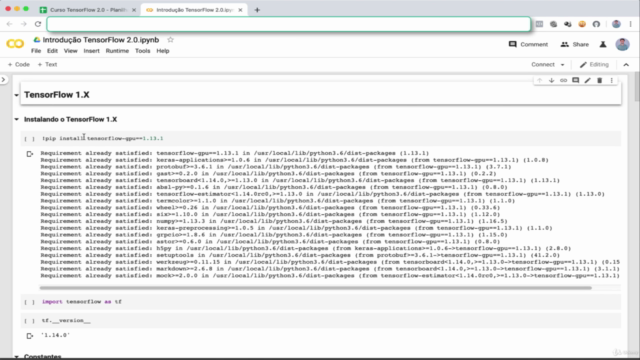
Task: Star the Introdução TensorFlow 2.0 notebook
Action: pyautogui.click(x=170, y=40)
